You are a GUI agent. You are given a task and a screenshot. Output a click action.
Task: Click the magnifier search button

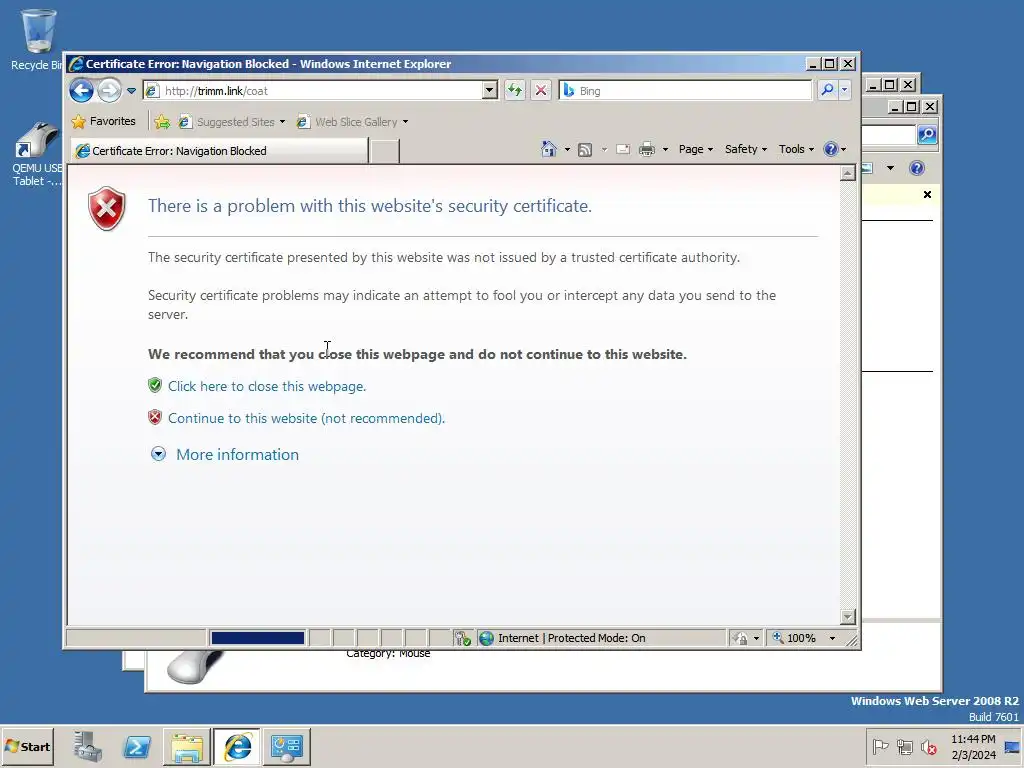click(x=827, y=90)
